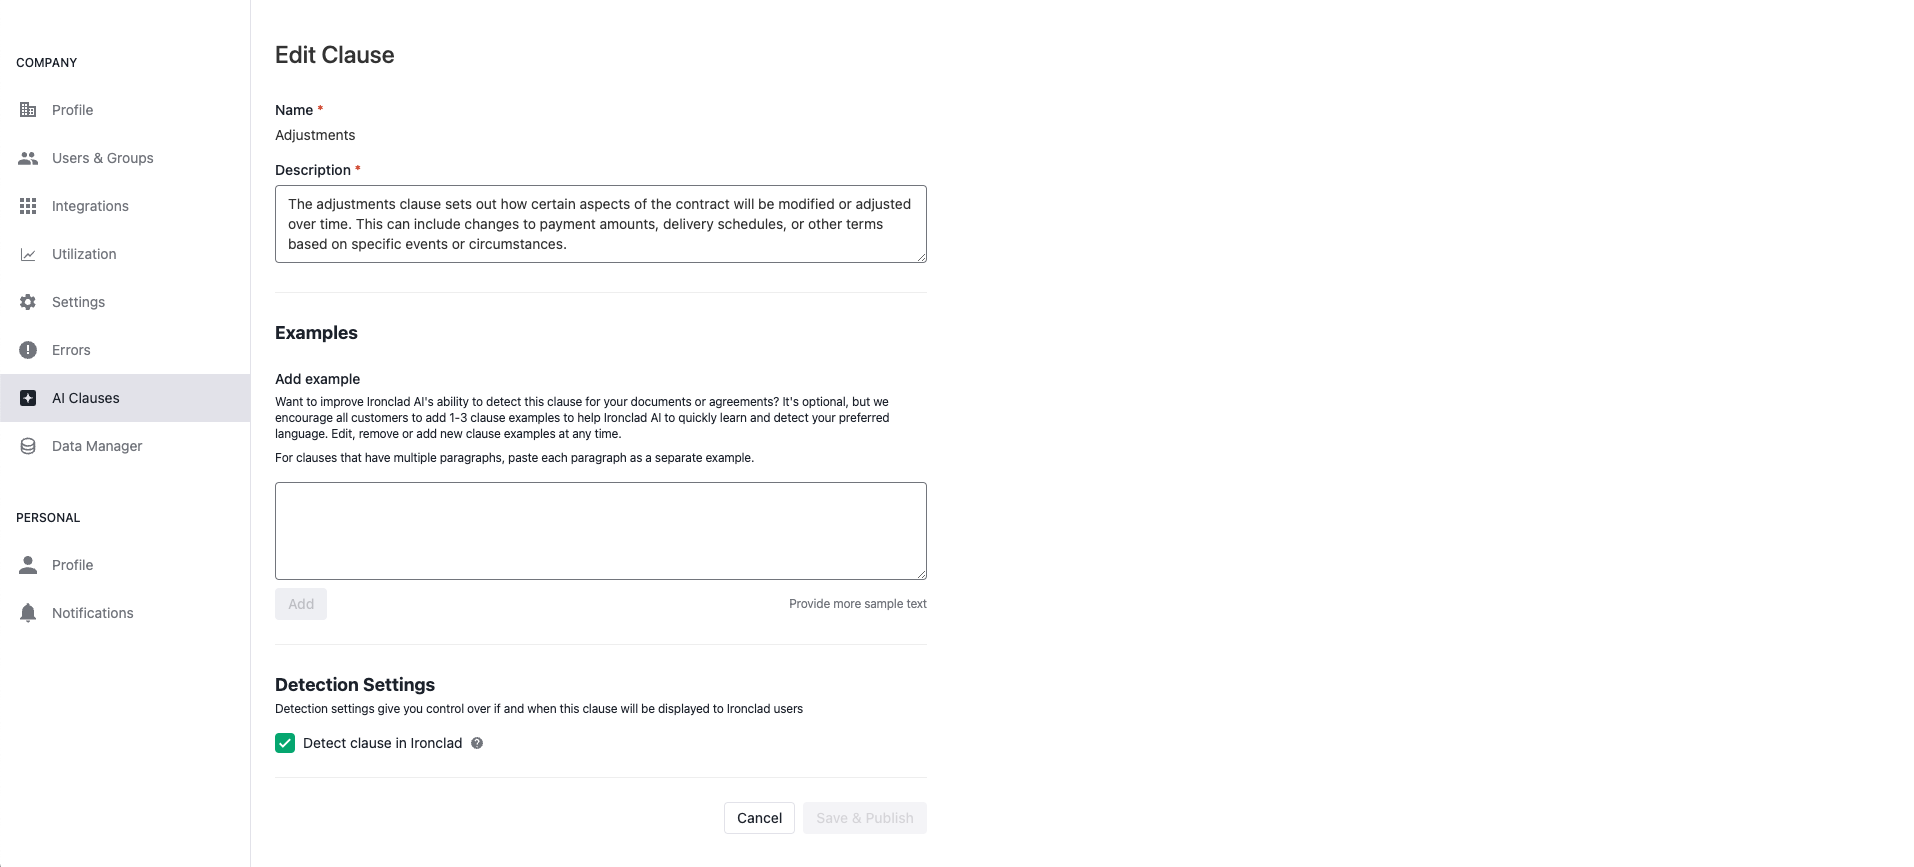Click the Add example button
Viewport: 1914px width, 867px height.
[x=301, y=604]
